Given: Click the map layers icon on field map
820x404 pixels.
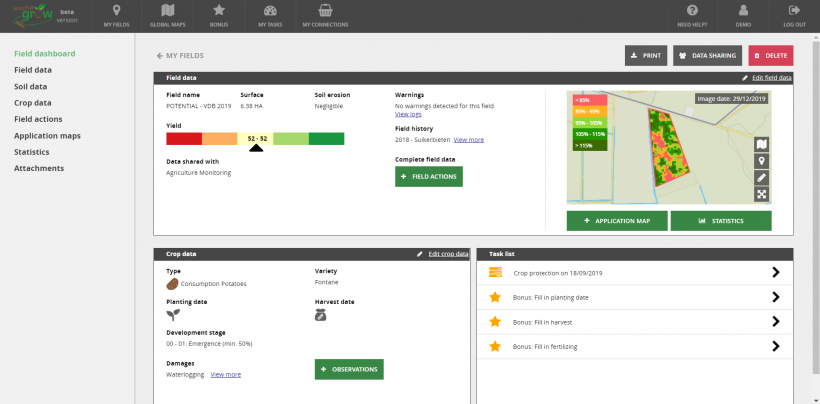Looking at the screenshot, I should (762, 144).
